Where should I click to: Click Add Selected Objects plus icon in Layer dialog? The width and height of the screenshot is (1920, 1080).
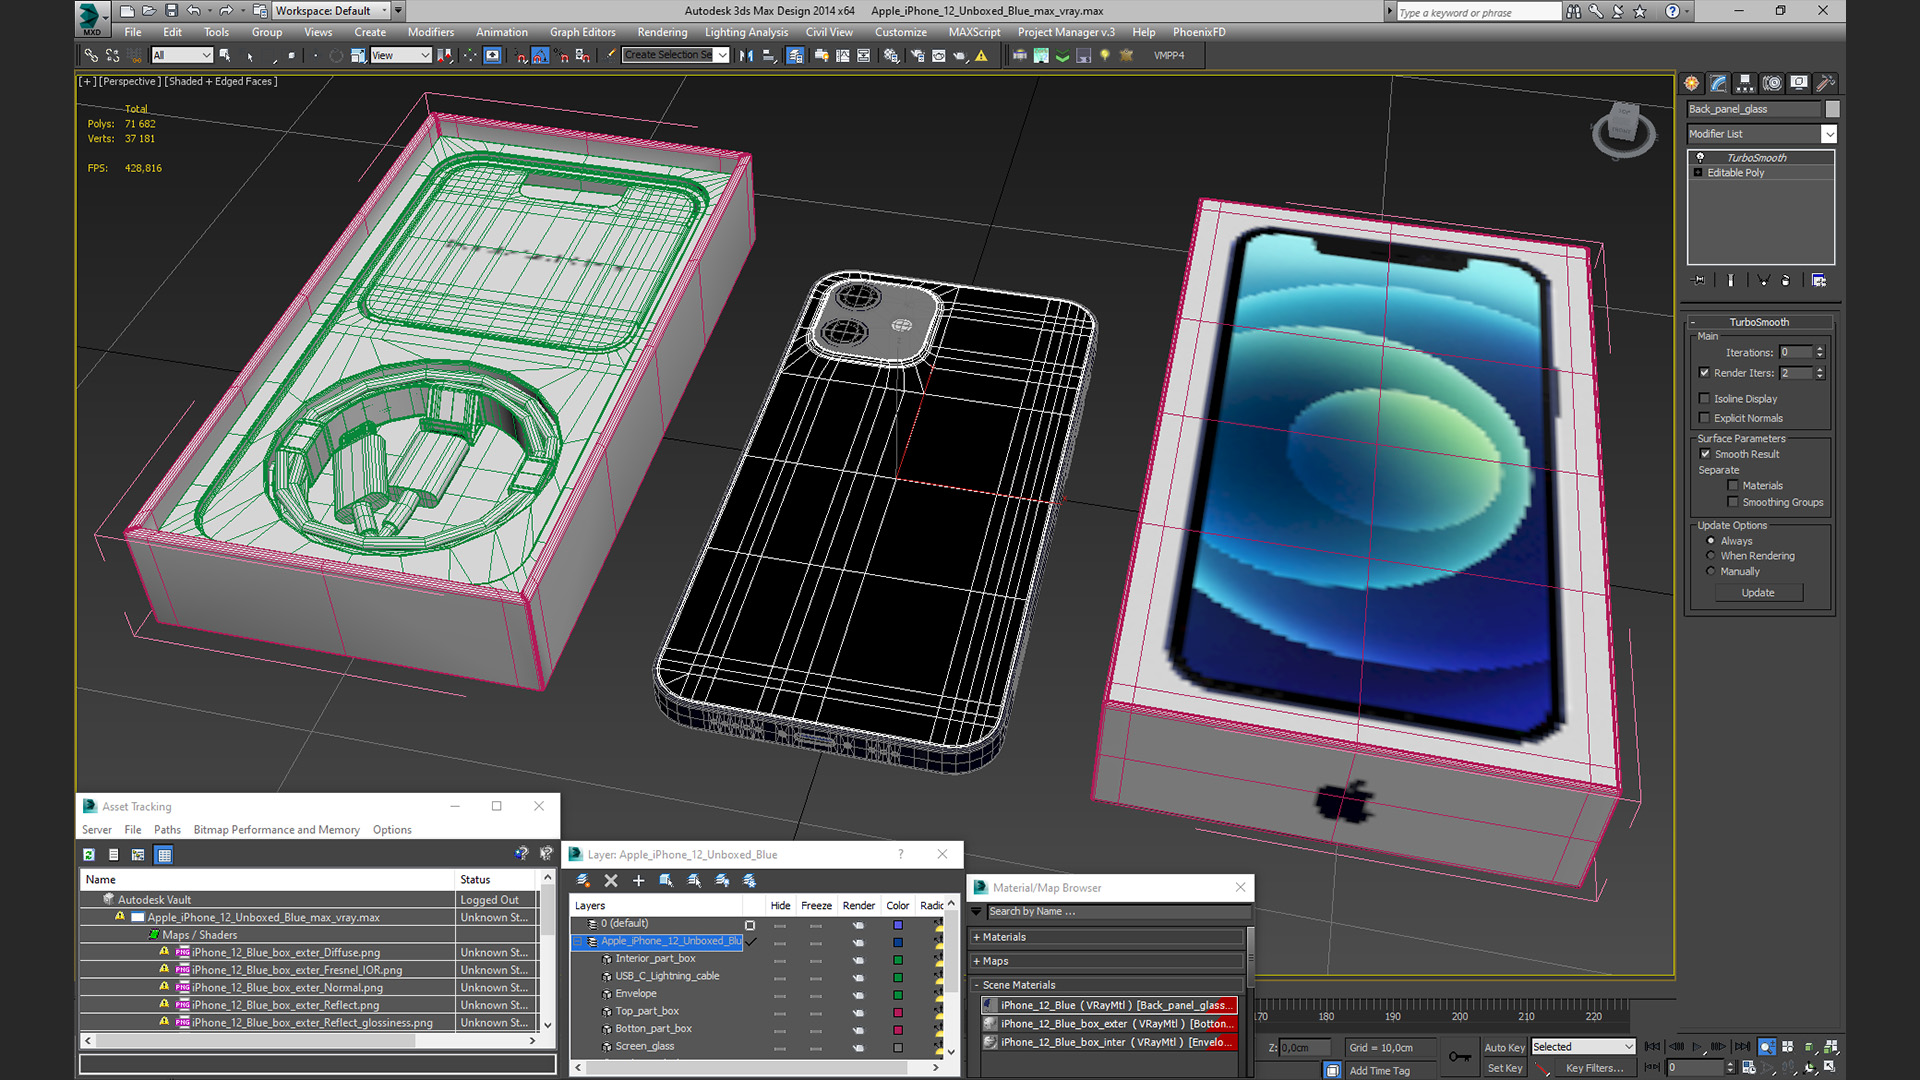coord(638,881)
